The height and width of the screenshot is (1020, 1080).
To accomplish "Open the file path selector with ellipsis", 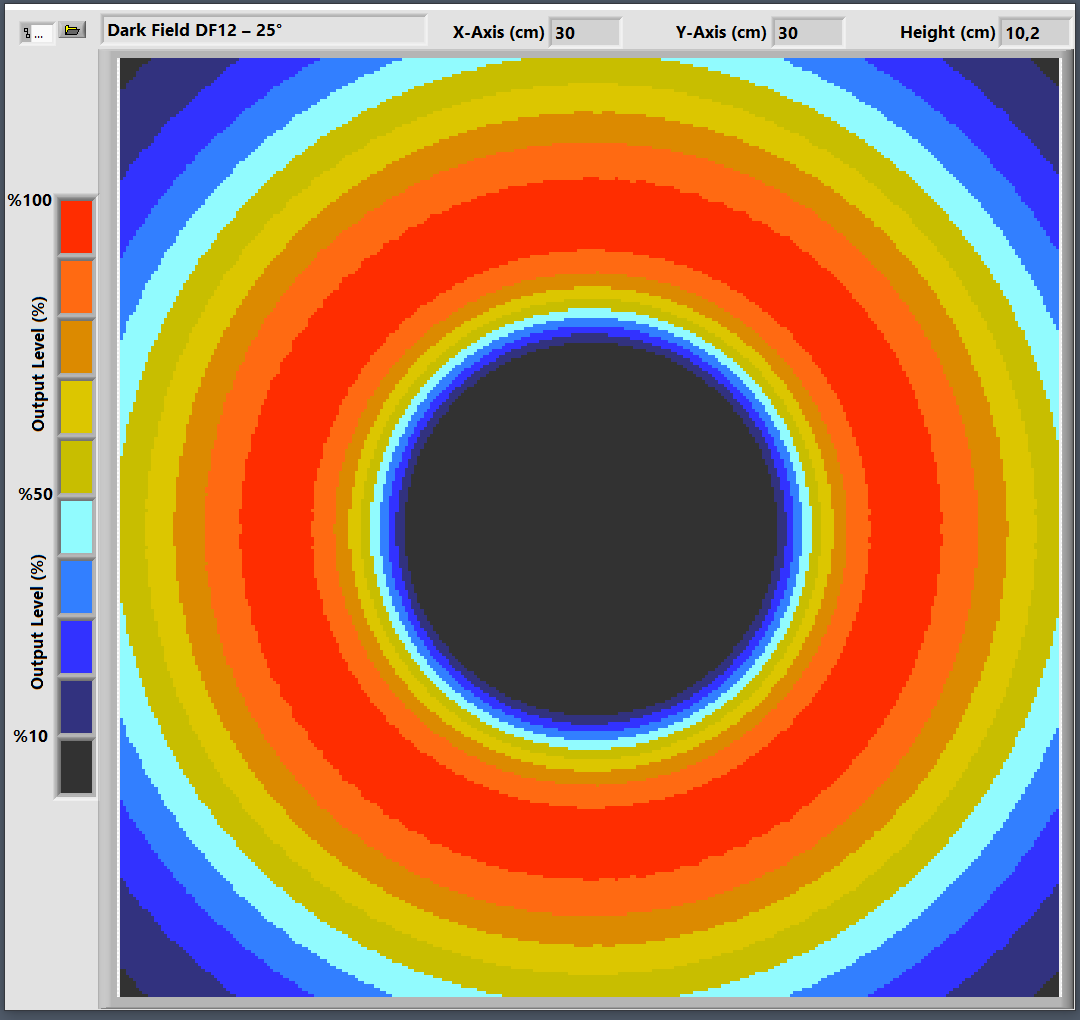I will [37, 33].
